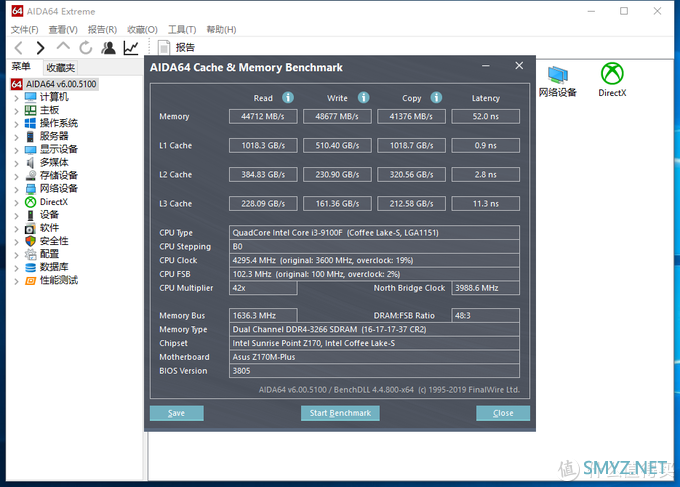Open the 帮助(H) menu
Image resolution: width=680 pixels, height=487 pixels.
[x=221, y=29]
